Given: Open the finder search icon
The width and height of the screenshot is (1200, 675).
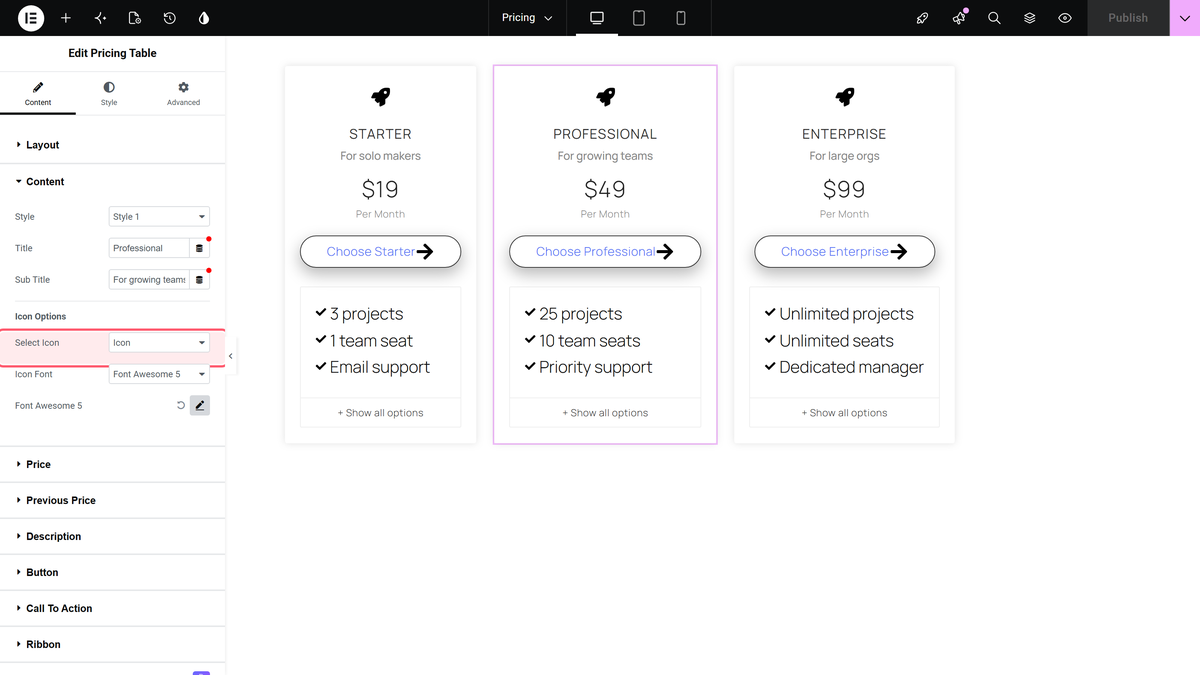Looking at the screenshot, I should (x=994, y=18).
